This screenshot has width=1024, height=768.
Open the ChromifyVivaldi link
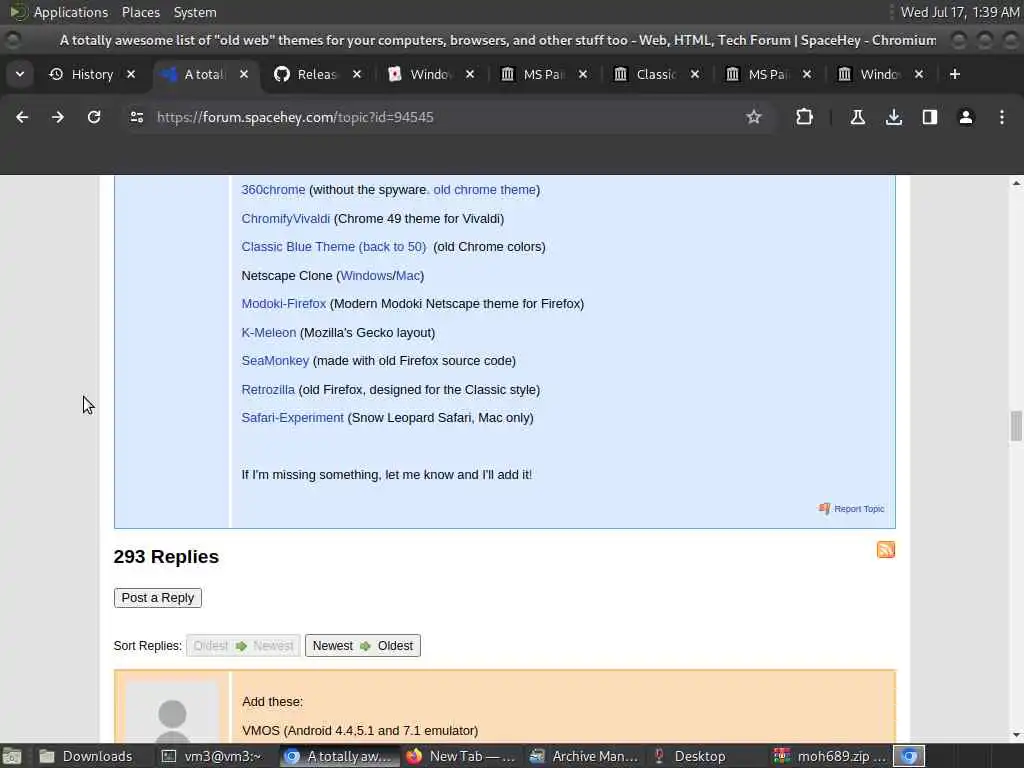click(x=285, y=219)
